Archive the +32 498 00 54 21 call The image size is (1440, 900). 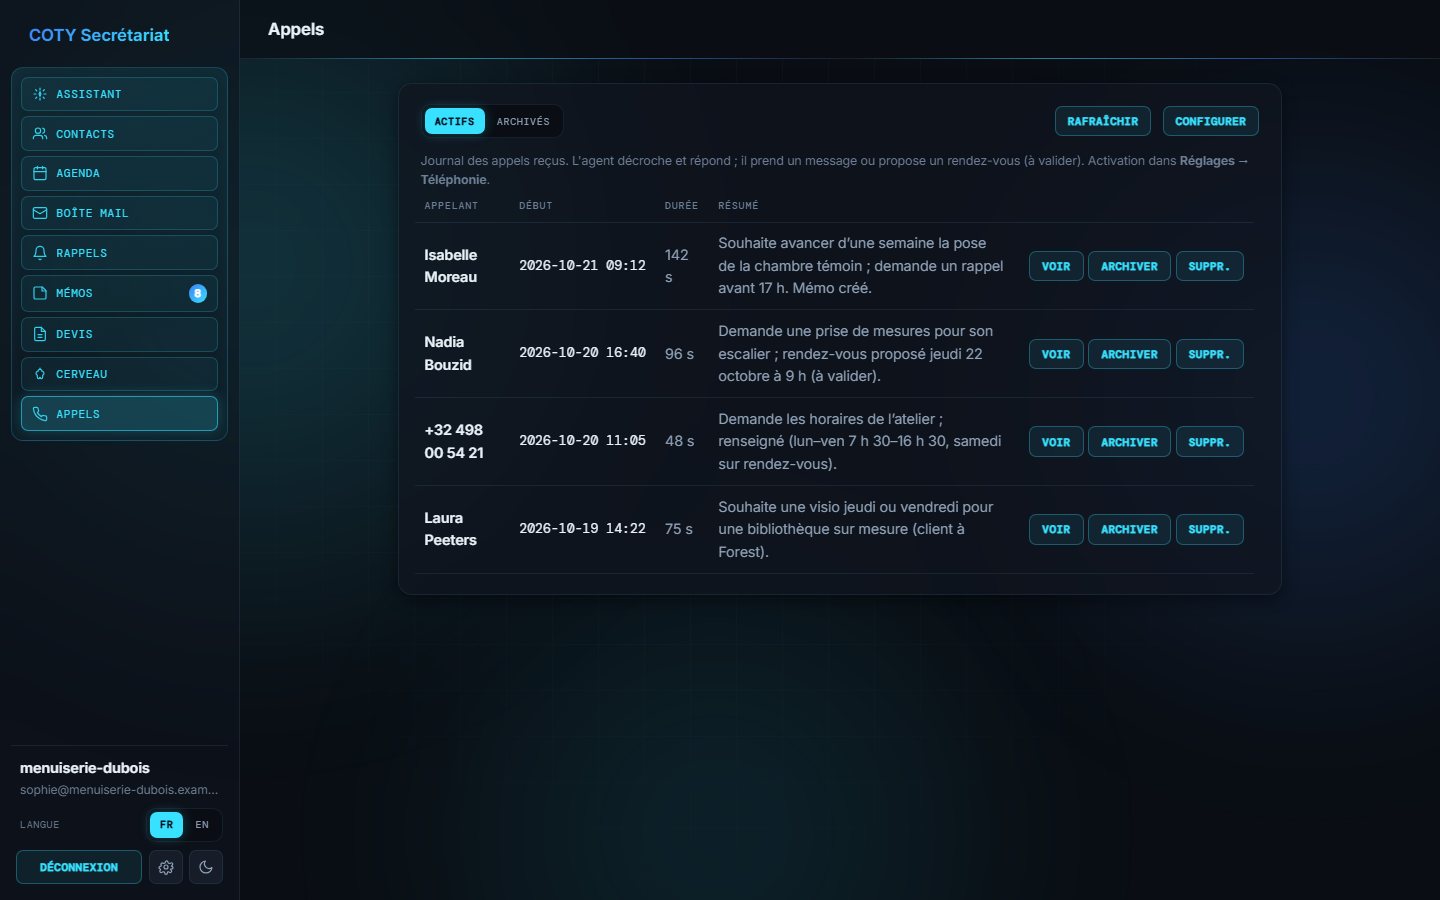tap(1129, 442)
